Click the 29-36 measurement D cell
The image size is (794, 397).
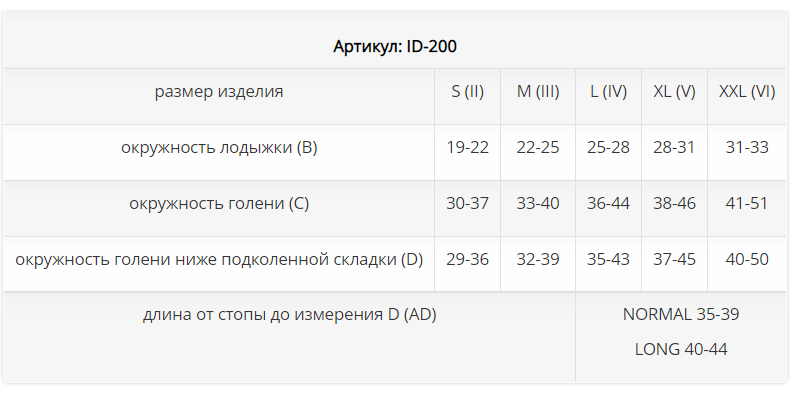click(x=467, y=259)
